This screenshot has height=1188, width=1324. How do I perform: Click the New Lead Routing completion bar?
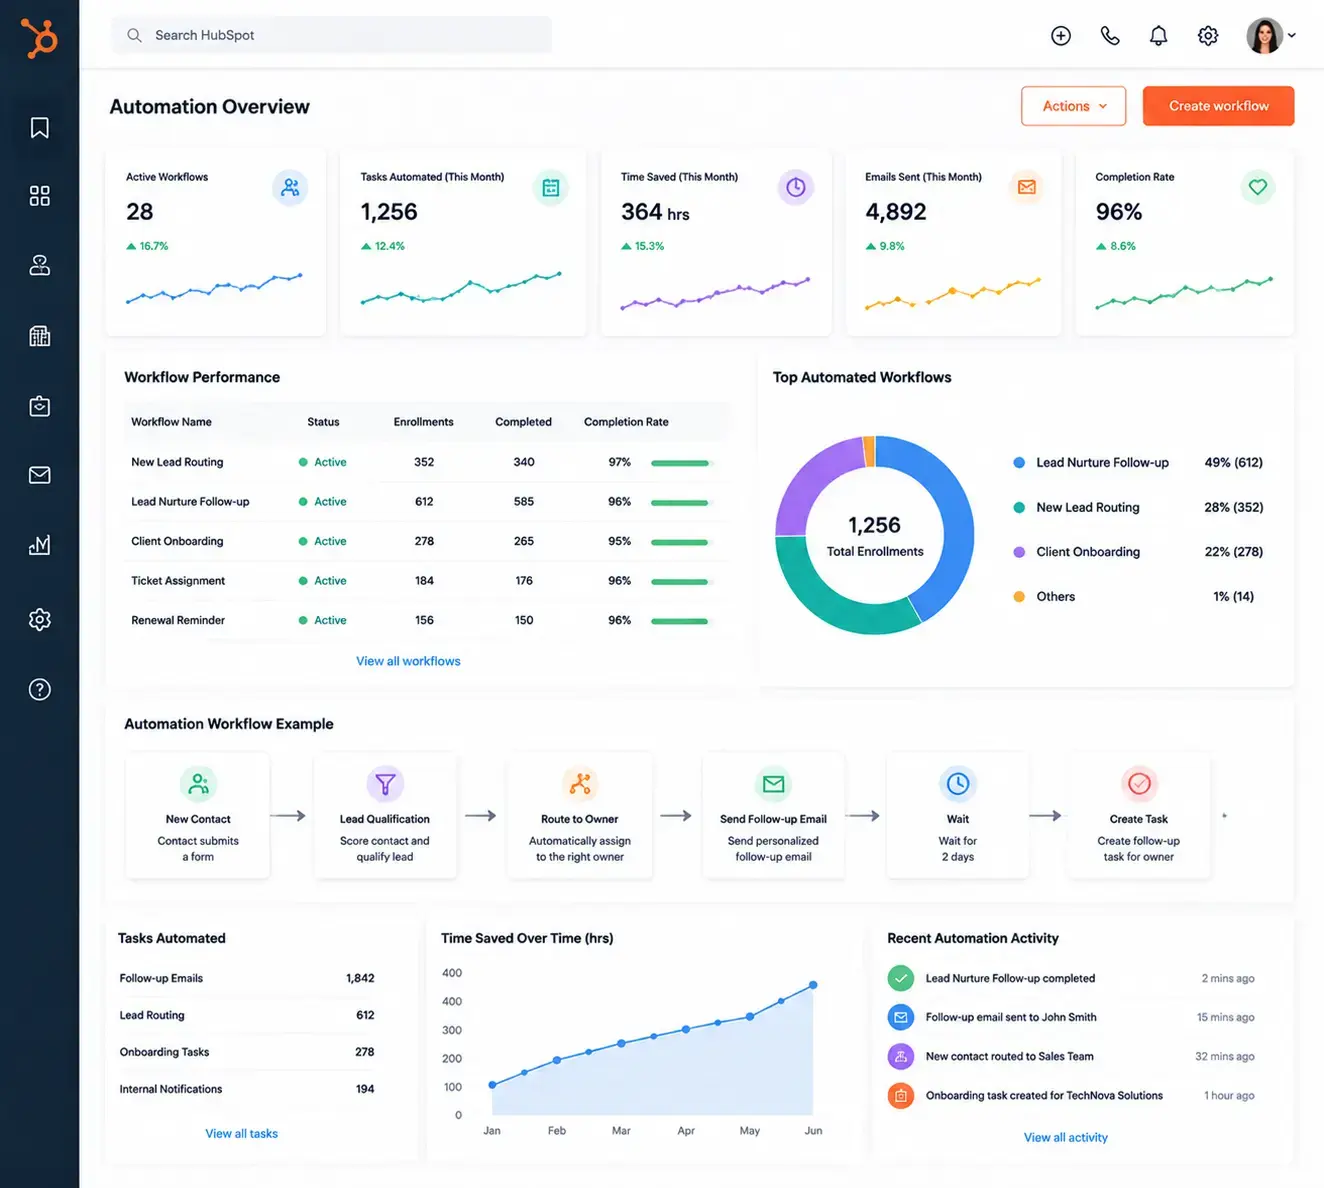(680, 463)
